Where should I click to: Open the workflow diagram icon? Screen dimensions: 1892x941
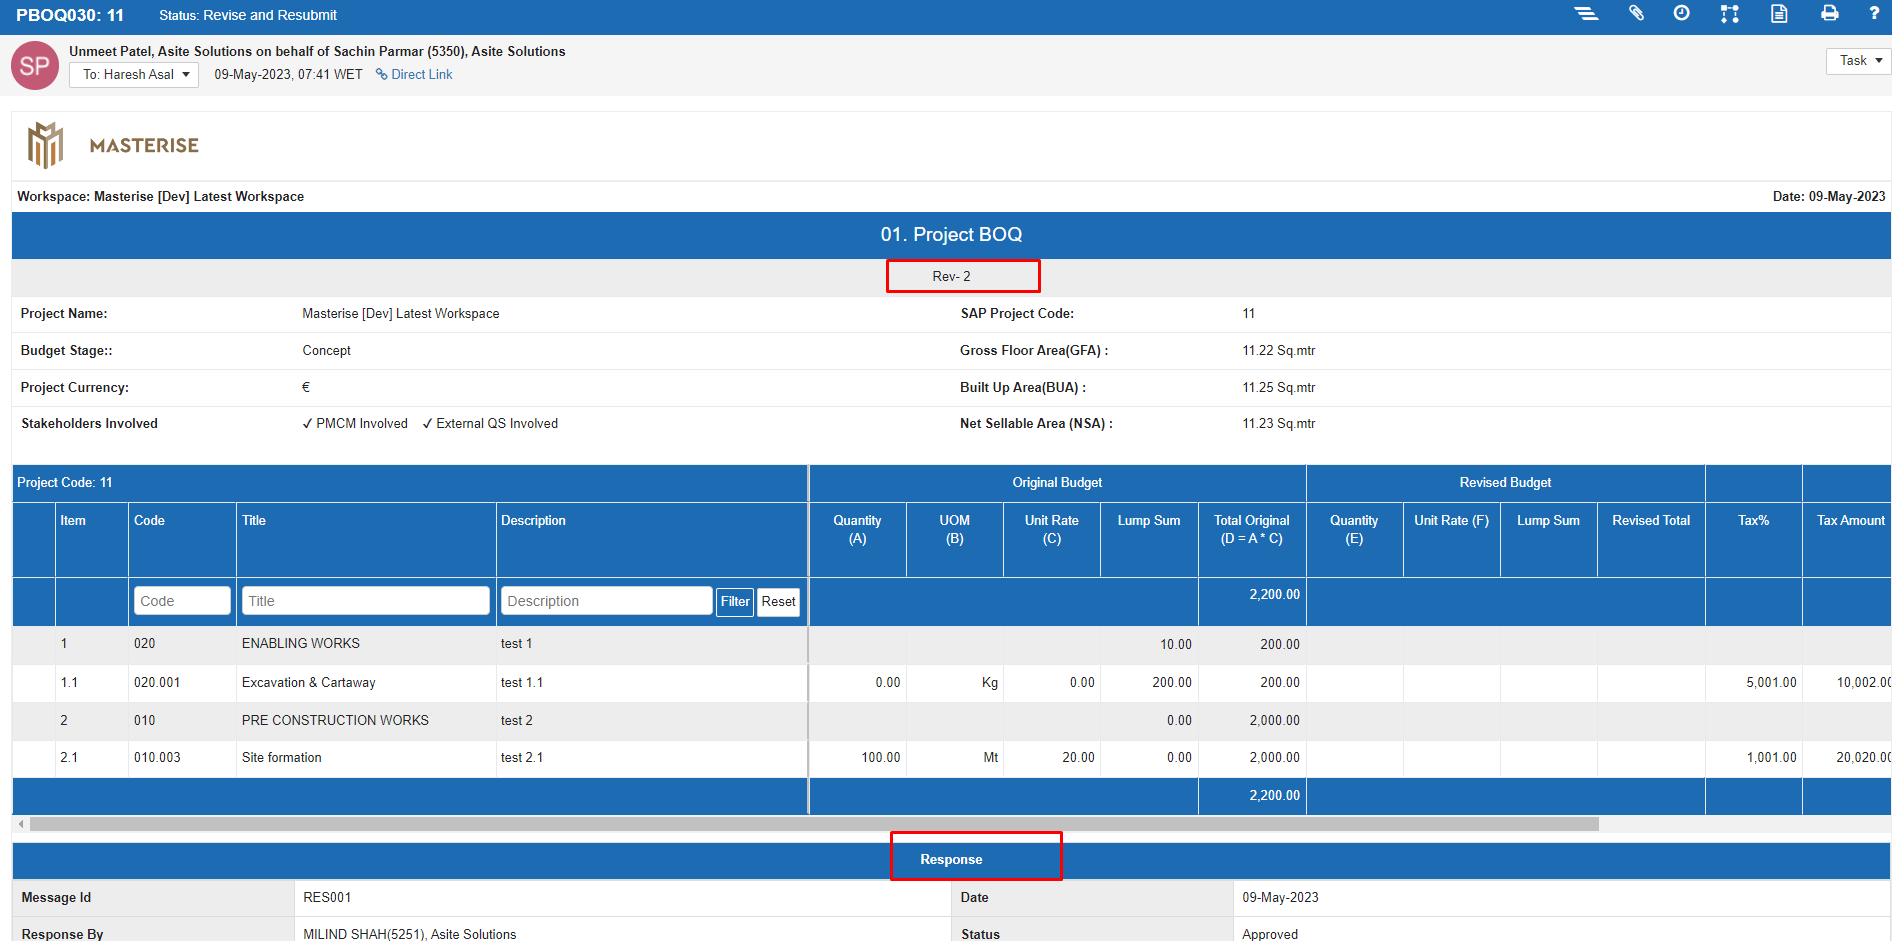(1730, 14)
